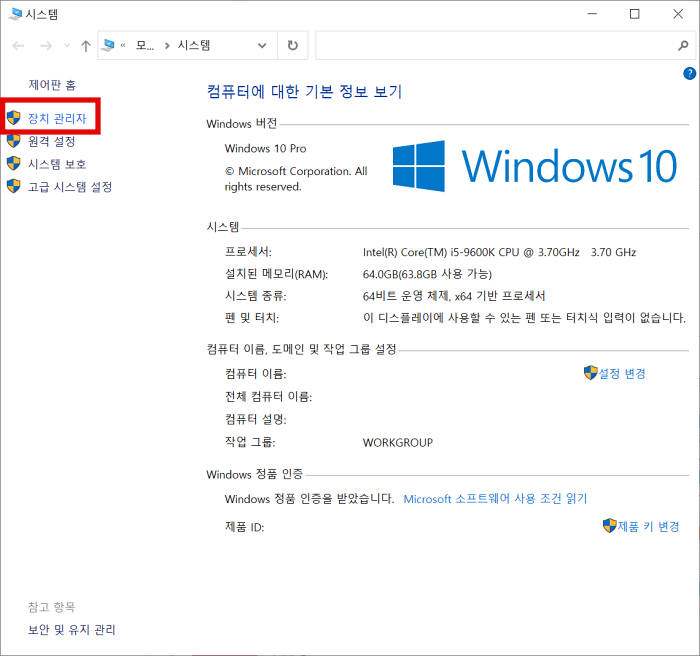Image resolution: width=700 pixels, height=656 pixels.
Task: Minimize the 시스템 window
Action: point(592,14)
